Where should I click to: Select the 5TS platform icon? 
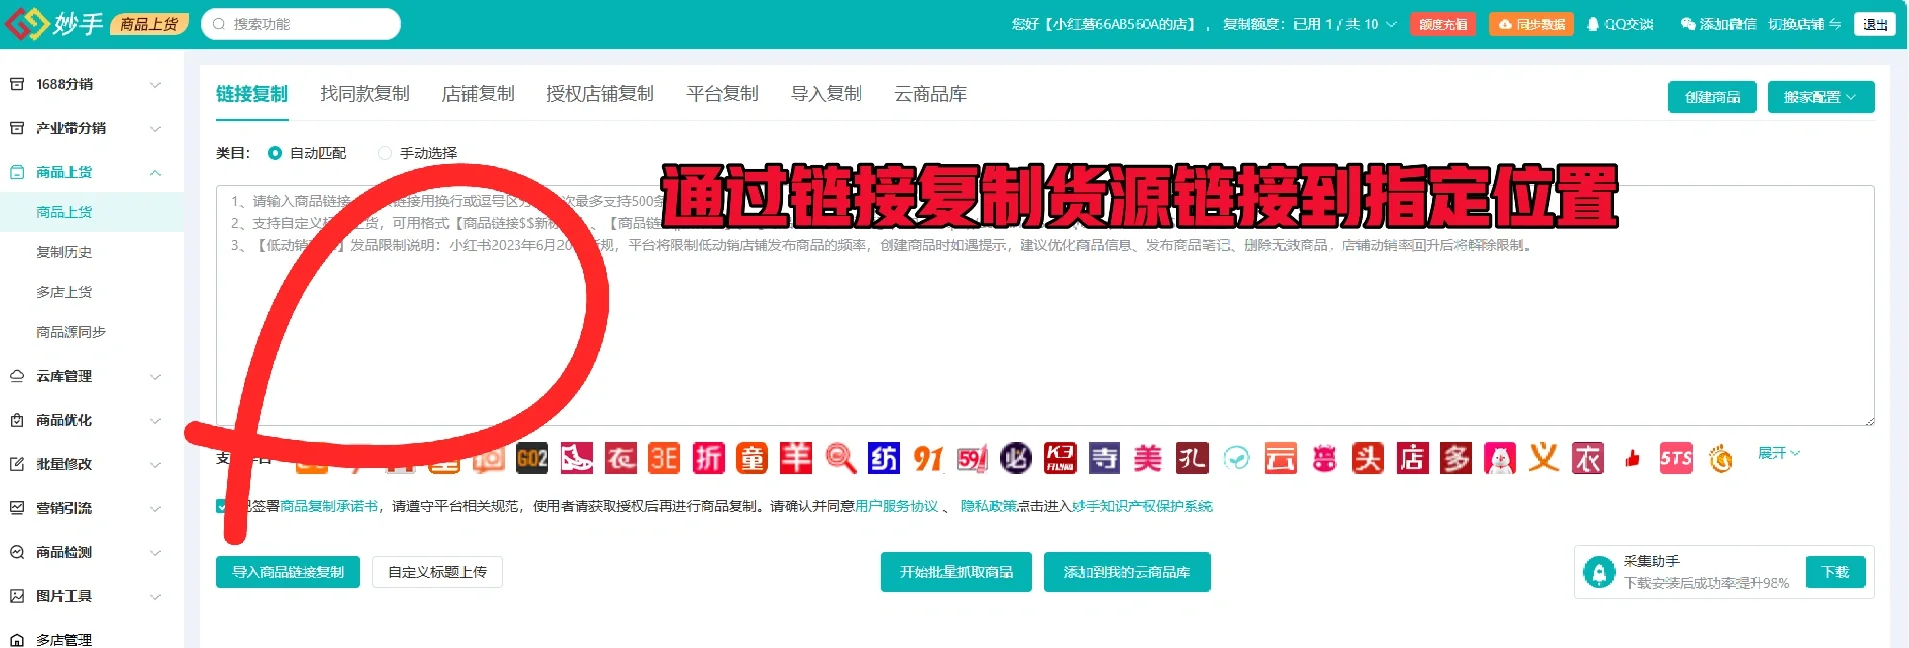pos(1676,459)
